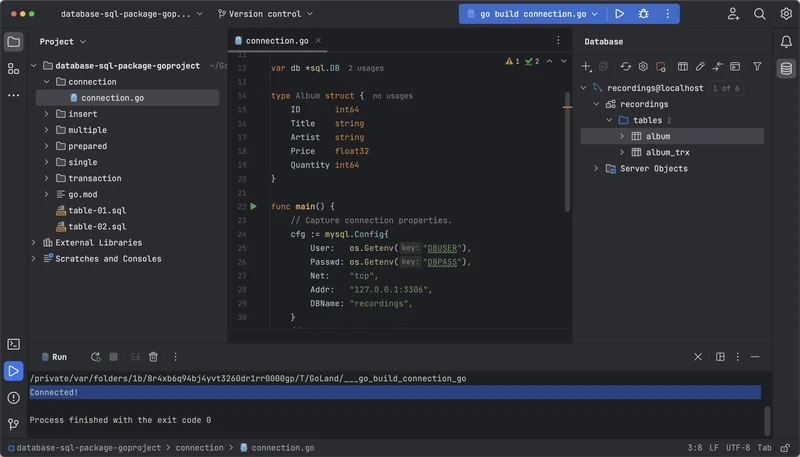Run the connection.go build configuration

pyautogui.click(x=620, y=14)
